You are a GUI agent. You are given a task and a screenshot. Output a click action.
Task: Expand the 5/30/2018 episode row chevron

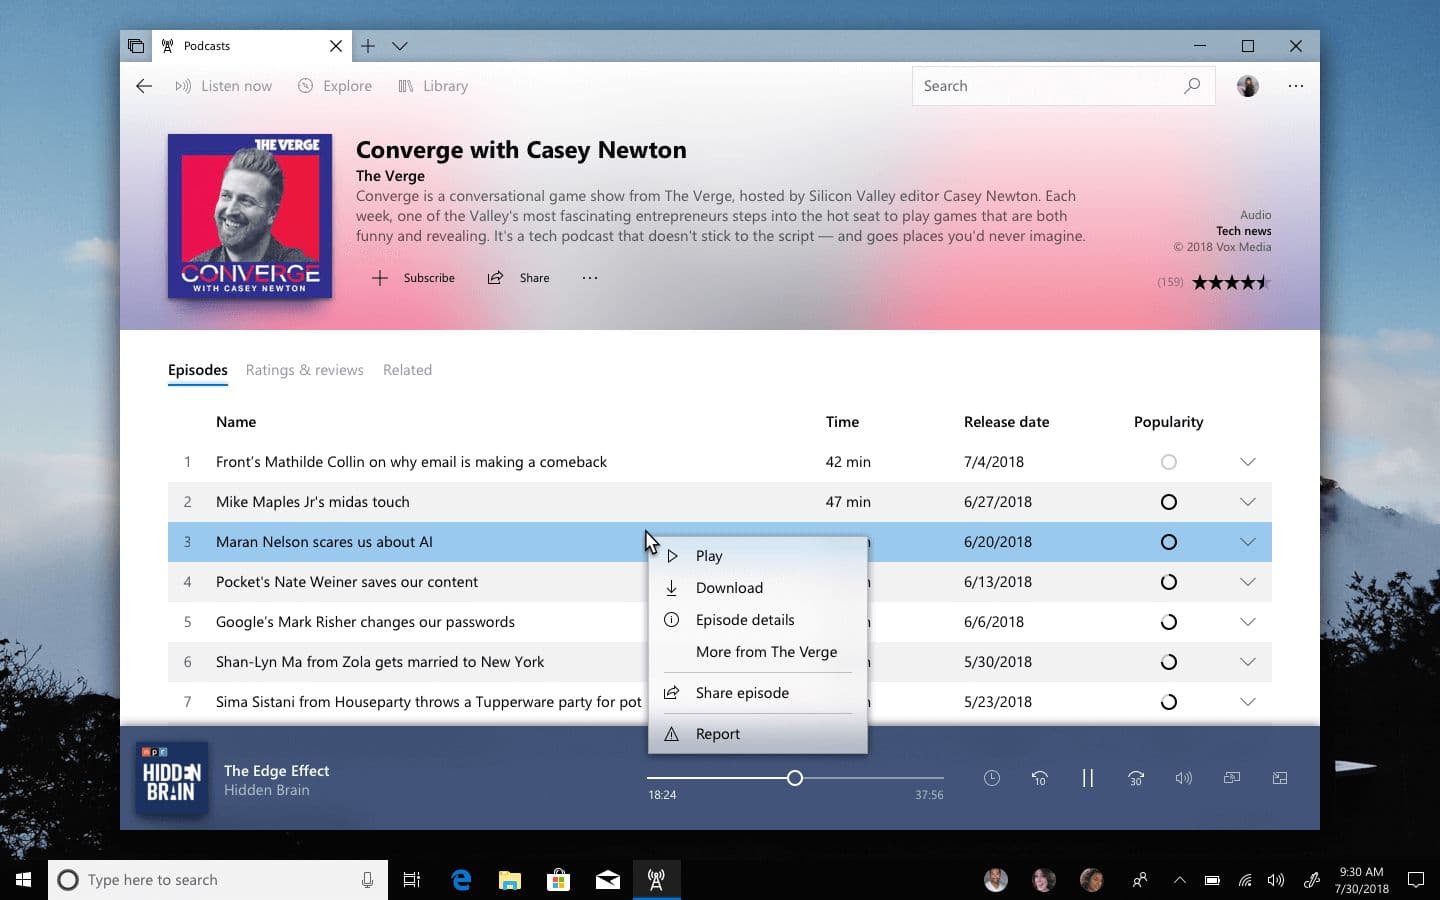coord(1248,662)
